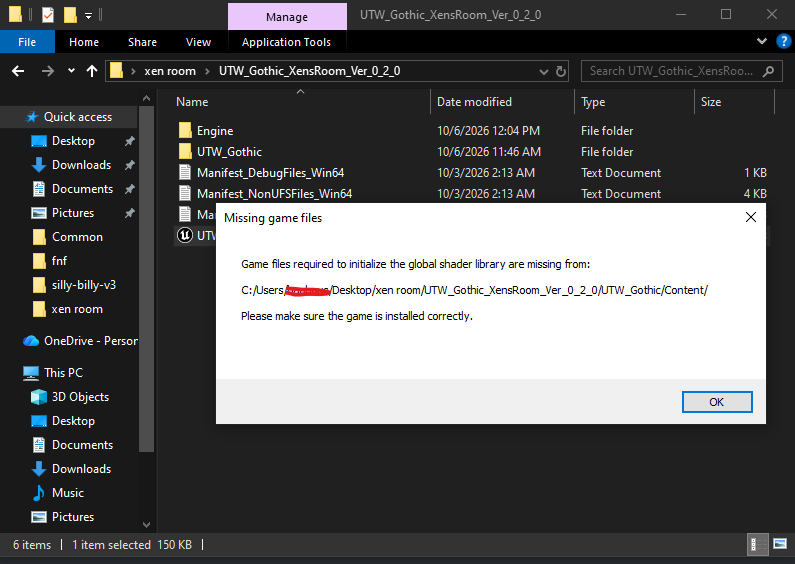The width and height of the screenshot is (795, 564).
Task: Select the Manage contextual tab
Action: click(287, 17)
